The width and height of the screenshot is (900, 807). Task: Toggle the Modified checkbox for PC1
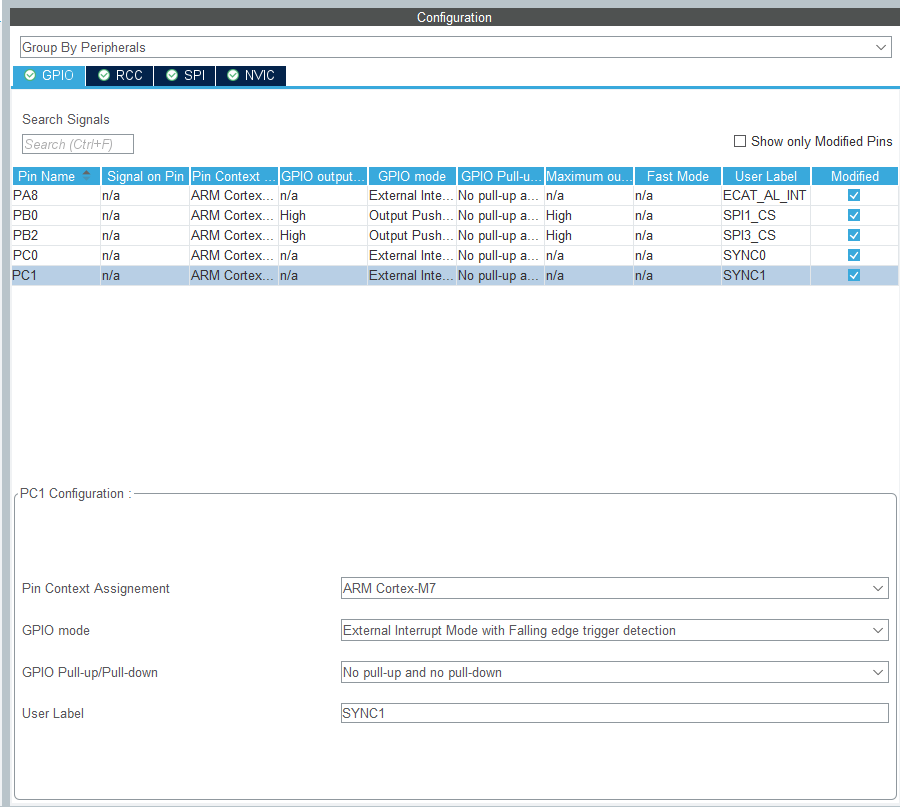click(x=854, y=276)
